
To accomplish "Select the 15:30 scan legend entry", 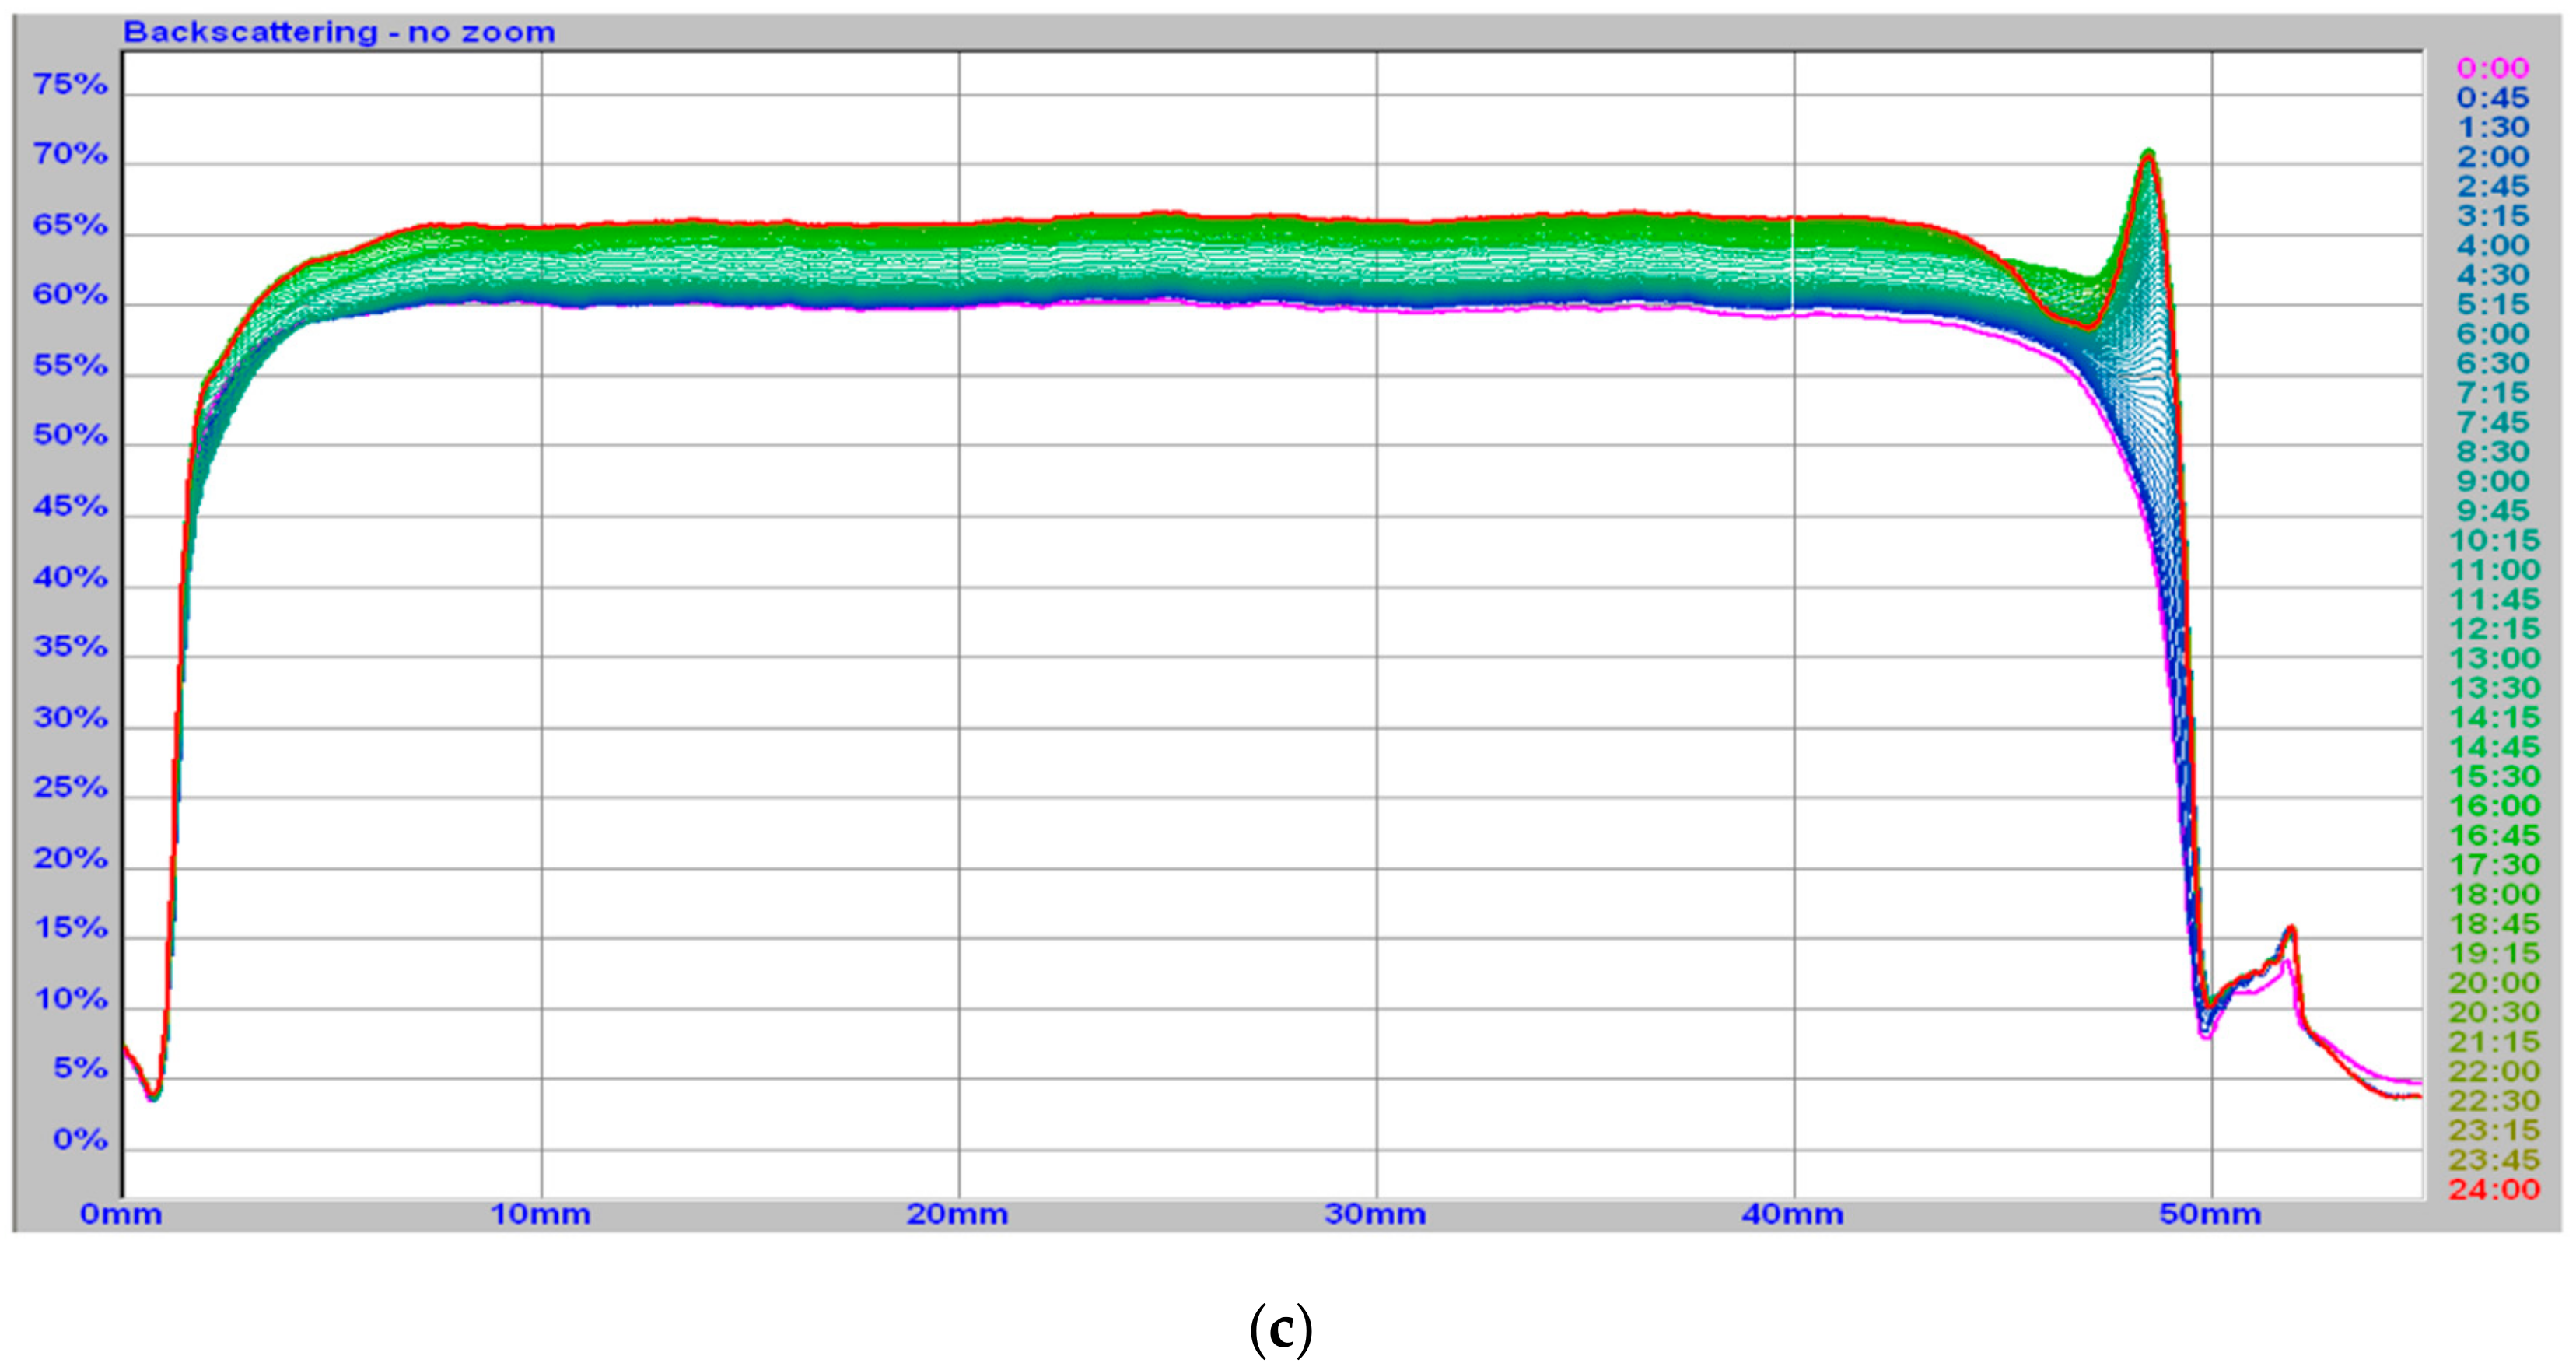I will 2494,777.
